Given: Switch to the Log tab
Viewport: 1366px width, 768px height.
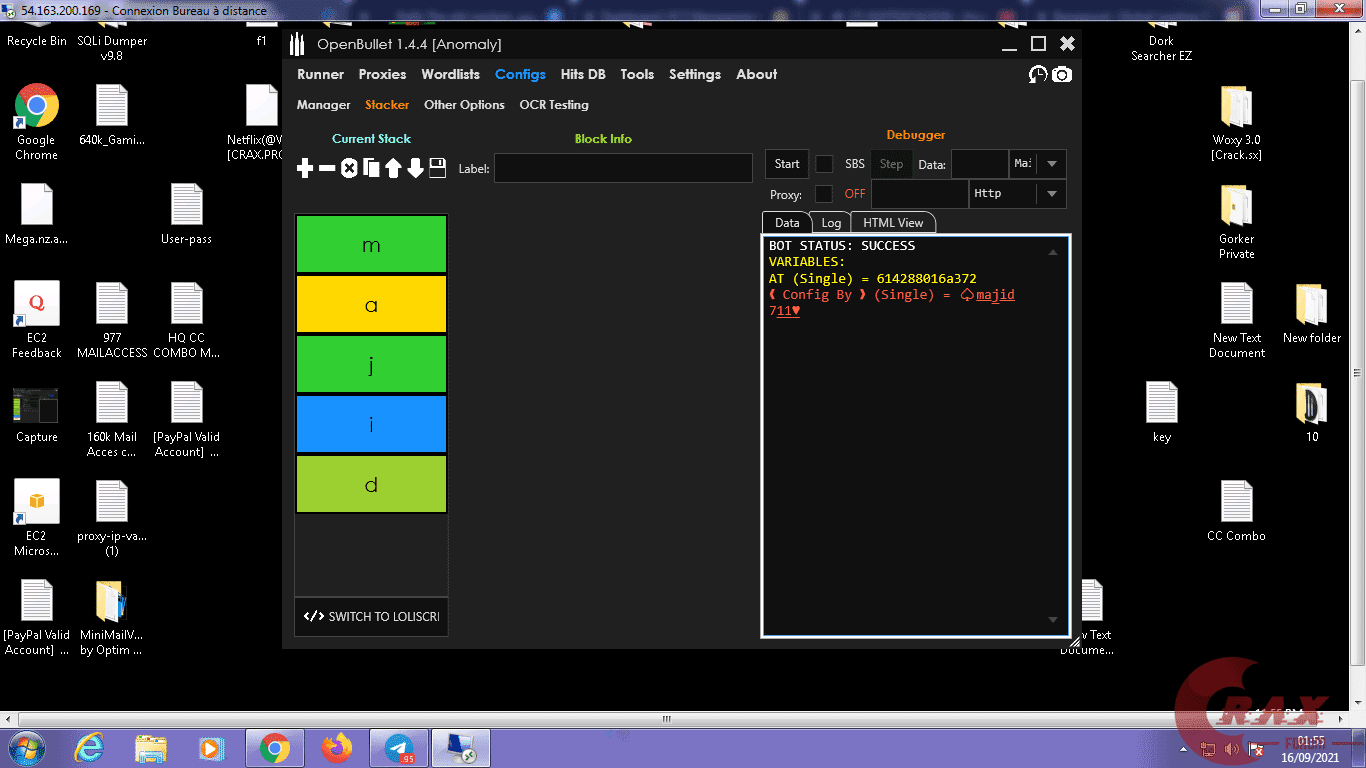Looking at the screenshot, I should (x=831, y=223).
